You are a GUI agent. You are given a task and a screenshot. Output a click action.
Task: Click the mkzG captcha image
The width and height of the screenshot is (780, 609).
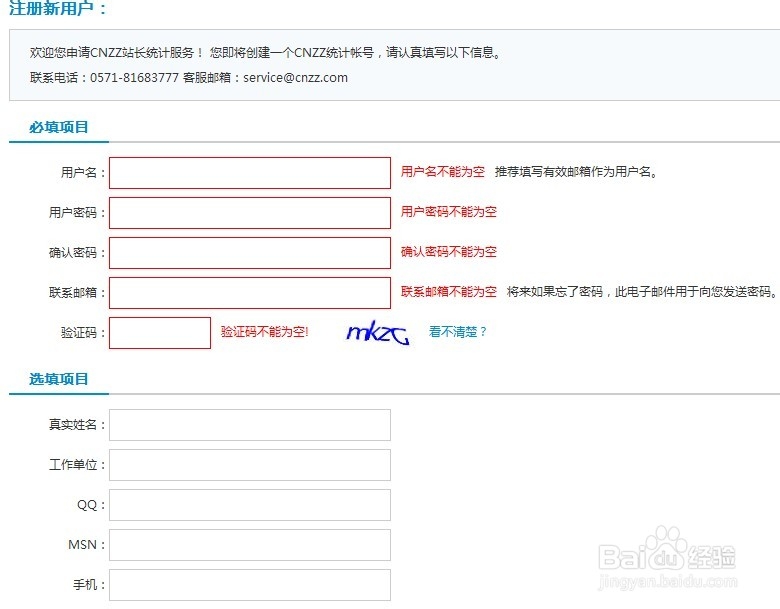click(378, 333)
